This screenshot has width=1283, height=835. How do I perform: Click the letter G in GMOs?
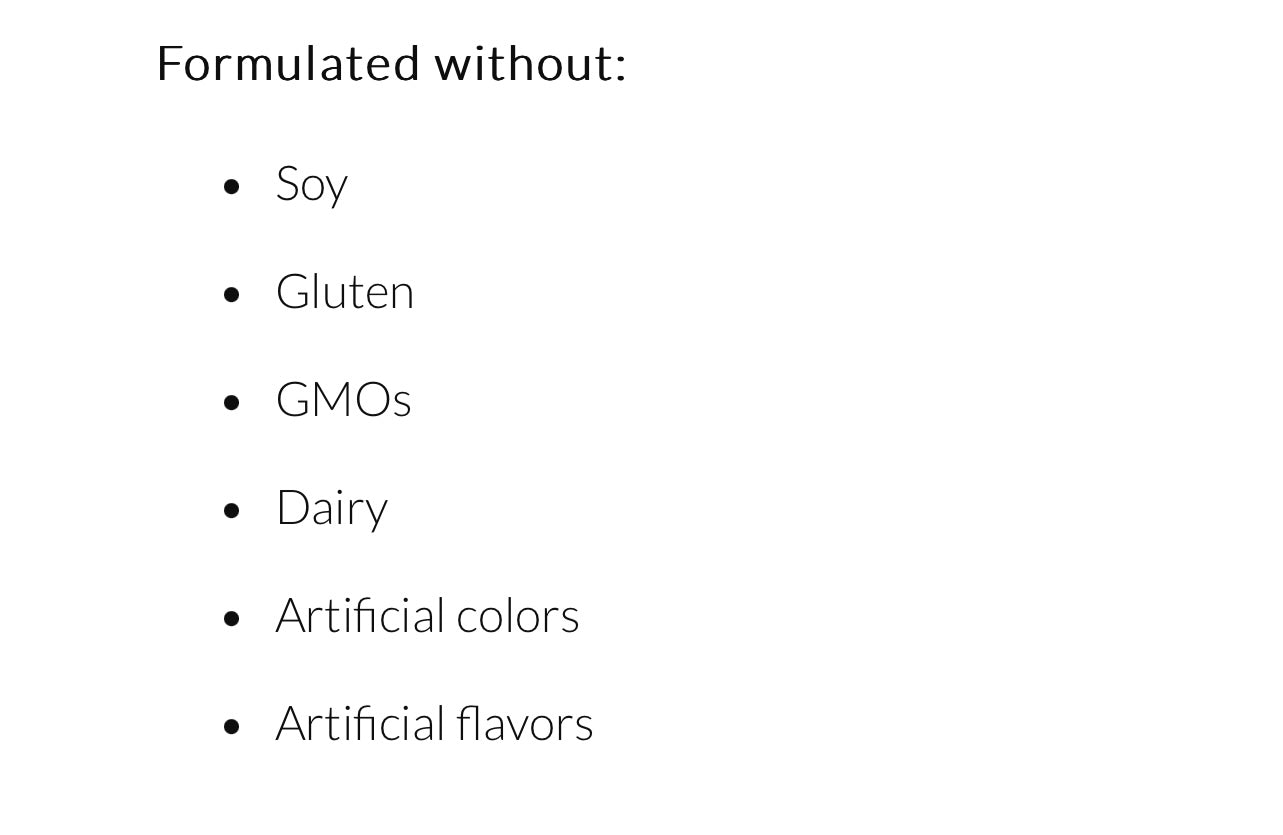(x=293, y=399)
